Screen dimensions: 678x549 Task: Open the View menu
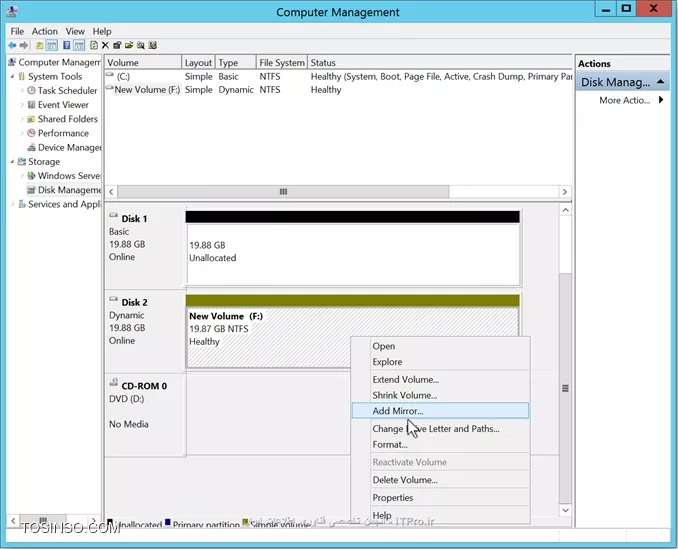click(75, 32)
